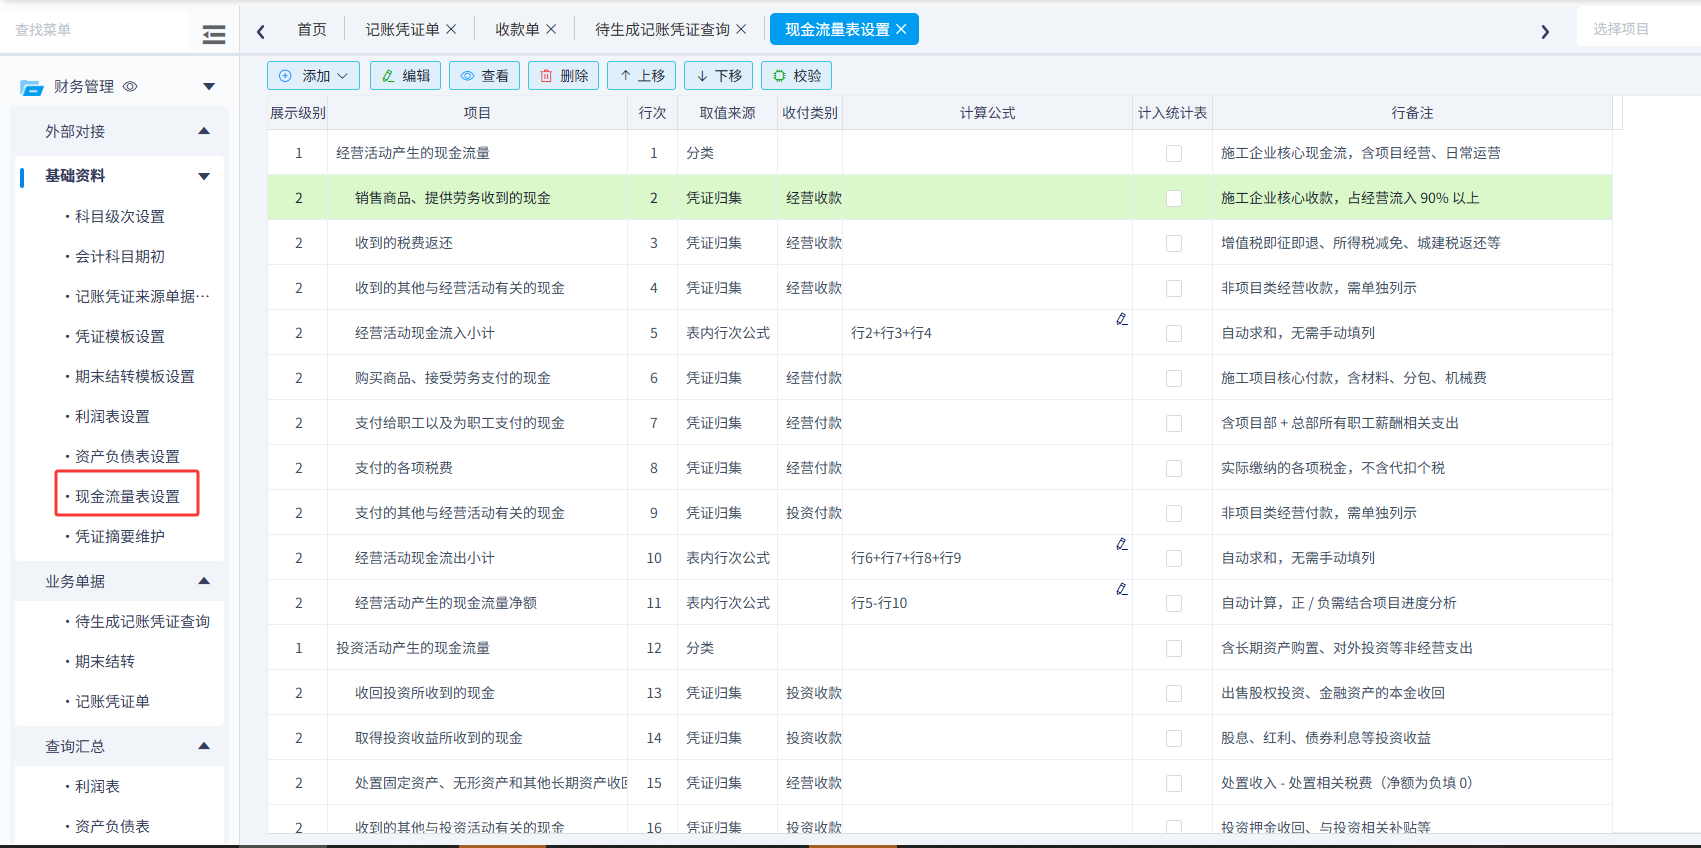1701x848 pixels.
Task: Check 计入统计表 for 销售商品、提供劳务收到的现金 row
Action: click(x=1174, y=198)
